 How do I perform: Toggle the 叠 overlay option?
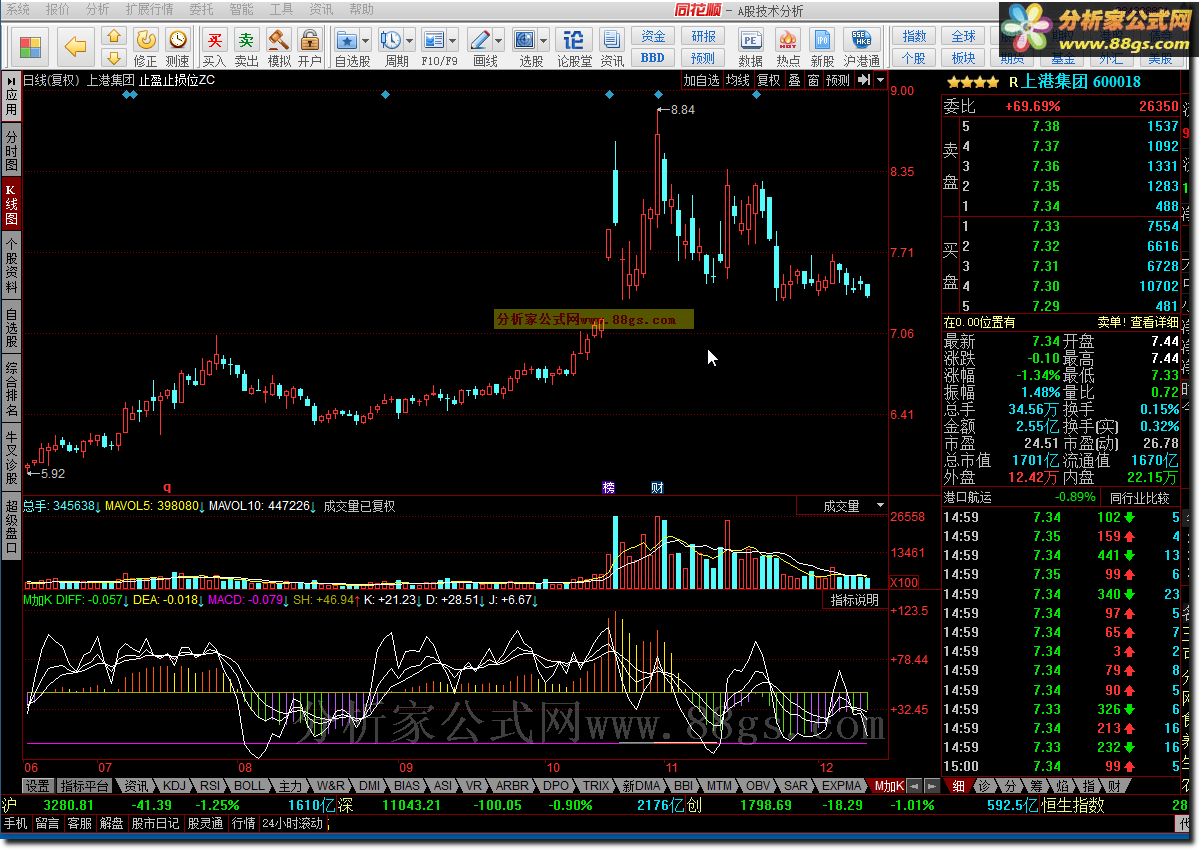[x=794, y=80]
